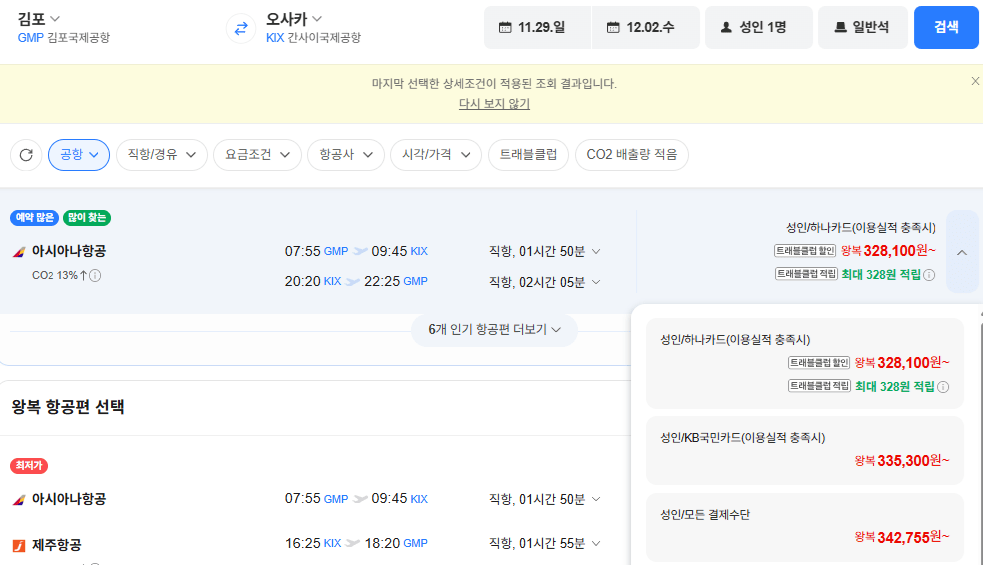
Task: Expand 최저가 07:55 아시아나항공 flight details
Action: click(596, 499)
